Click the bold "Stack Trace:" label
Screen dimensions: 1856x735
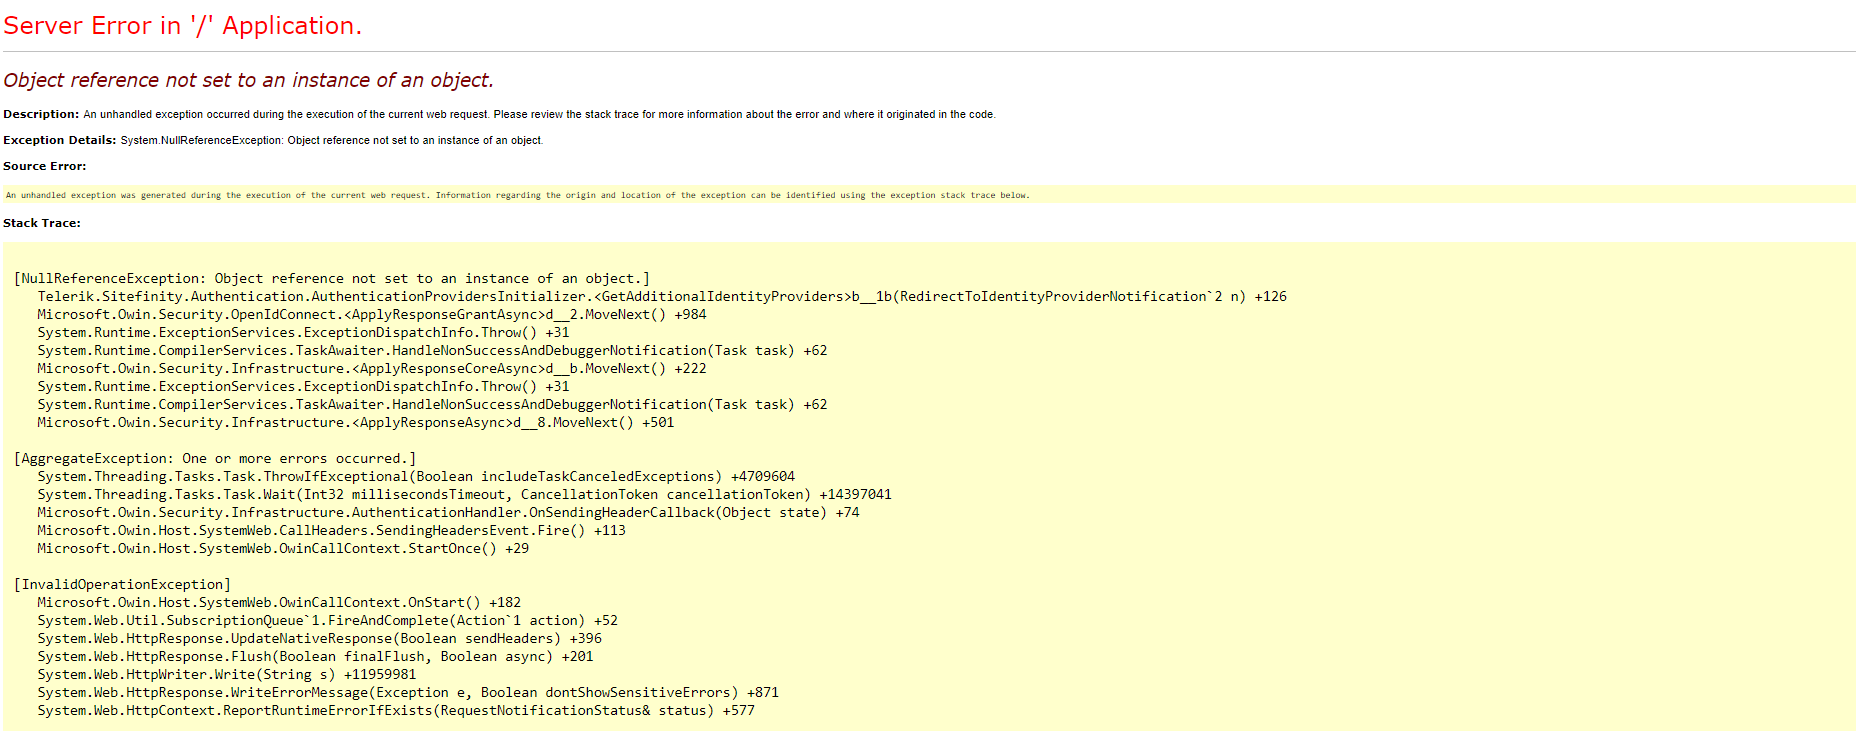42,223
